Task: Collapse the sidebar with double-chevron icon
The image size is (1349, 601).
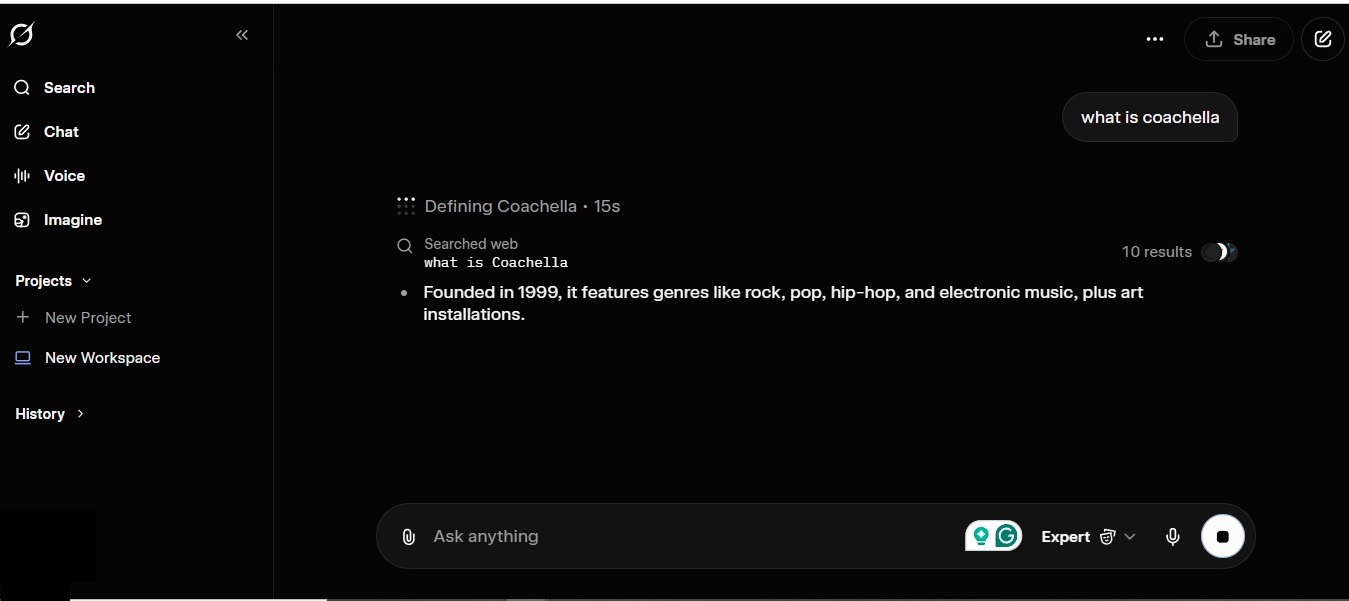Action: point(242,35)
